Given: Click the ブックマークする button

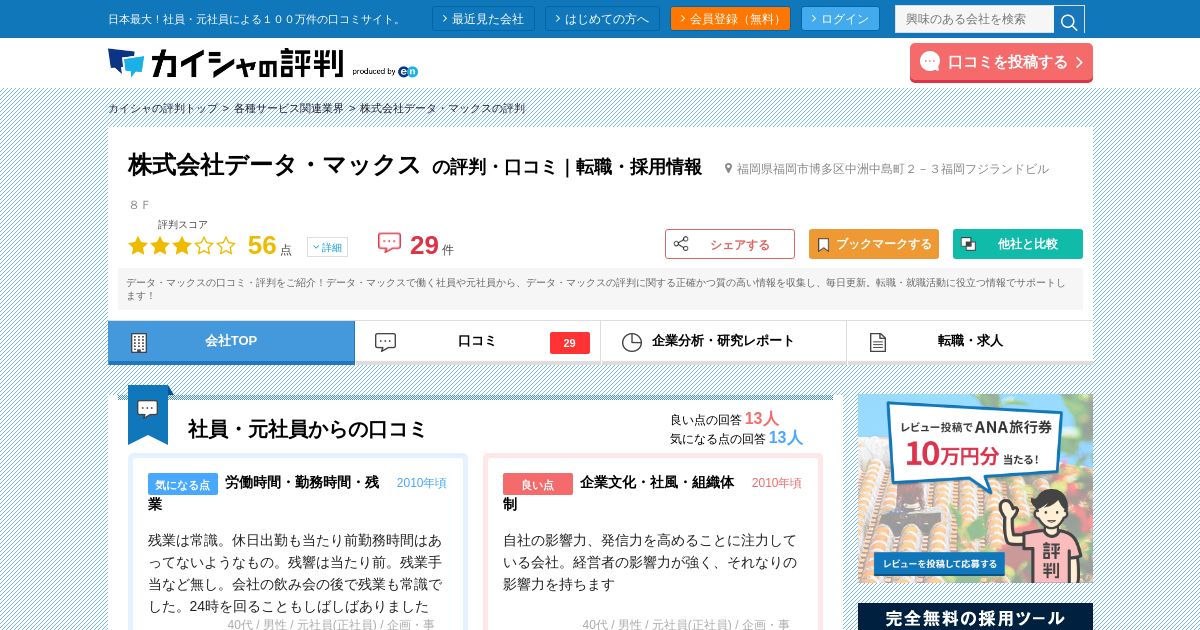Looking at the screenshot, I should pyautogui.click(x=874, y=244).
